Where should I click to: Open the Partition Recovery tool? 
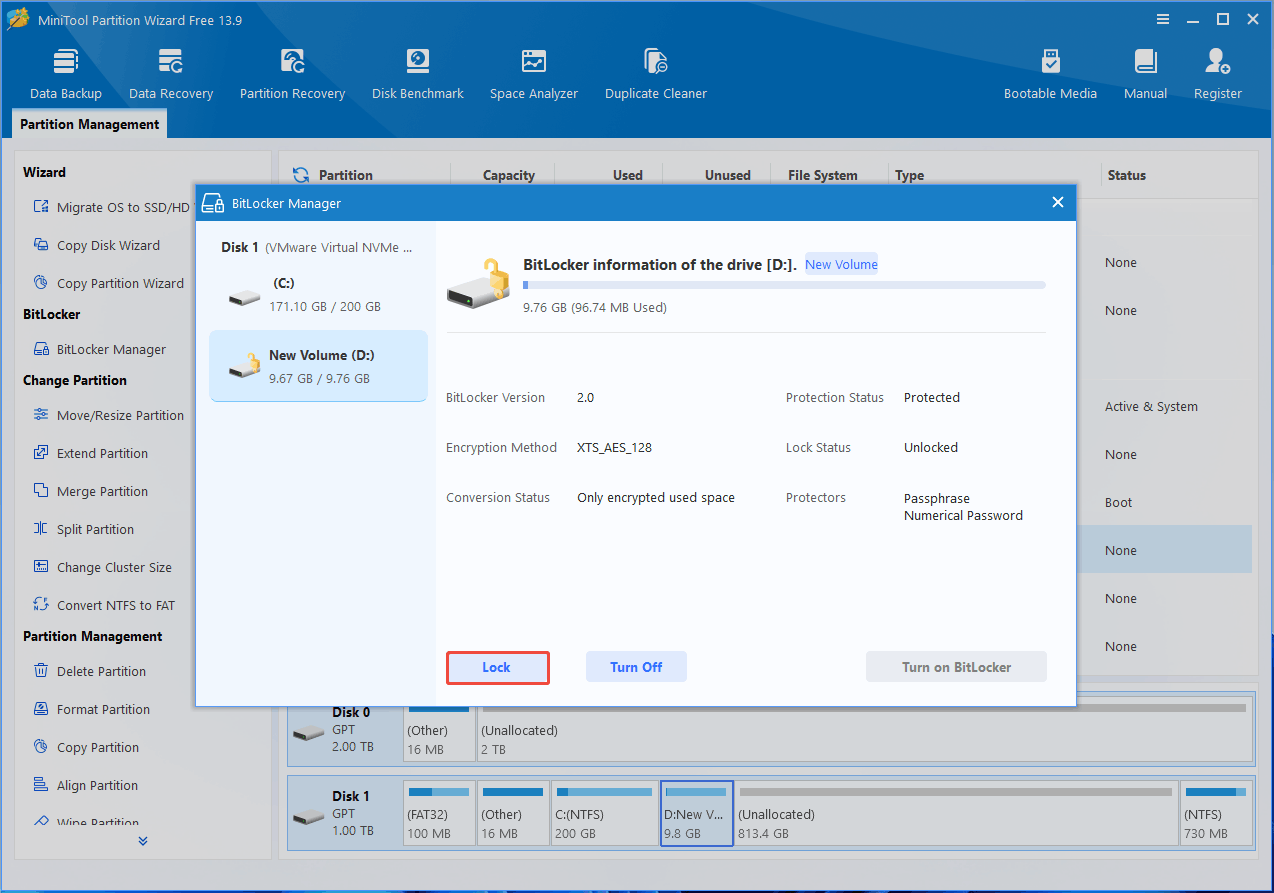coord(292,74)
